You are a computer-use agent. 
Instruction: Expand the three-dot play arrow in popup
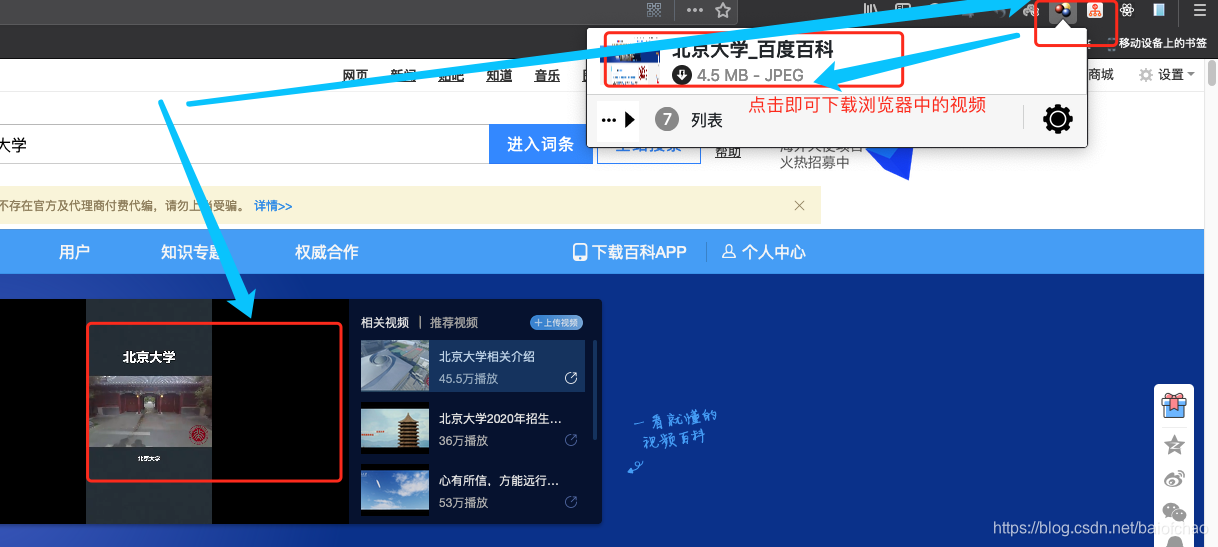click(x=618, y=120)
